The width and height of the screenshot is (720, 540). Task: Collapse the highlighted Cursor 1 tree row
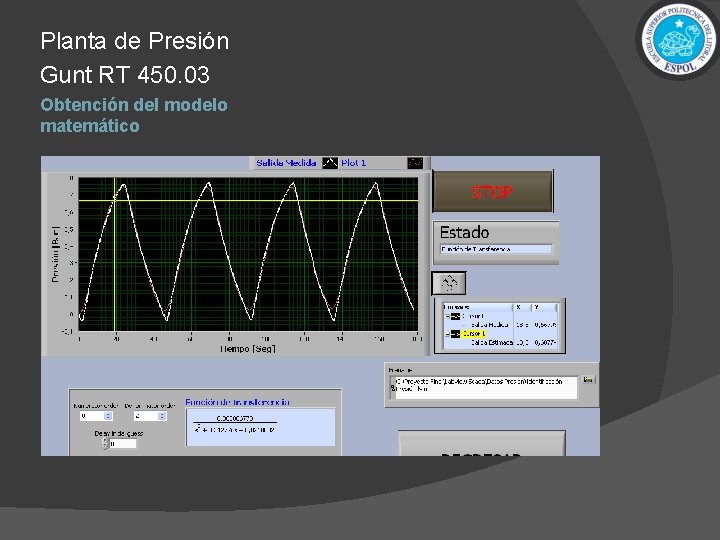[x=447, y=334]
